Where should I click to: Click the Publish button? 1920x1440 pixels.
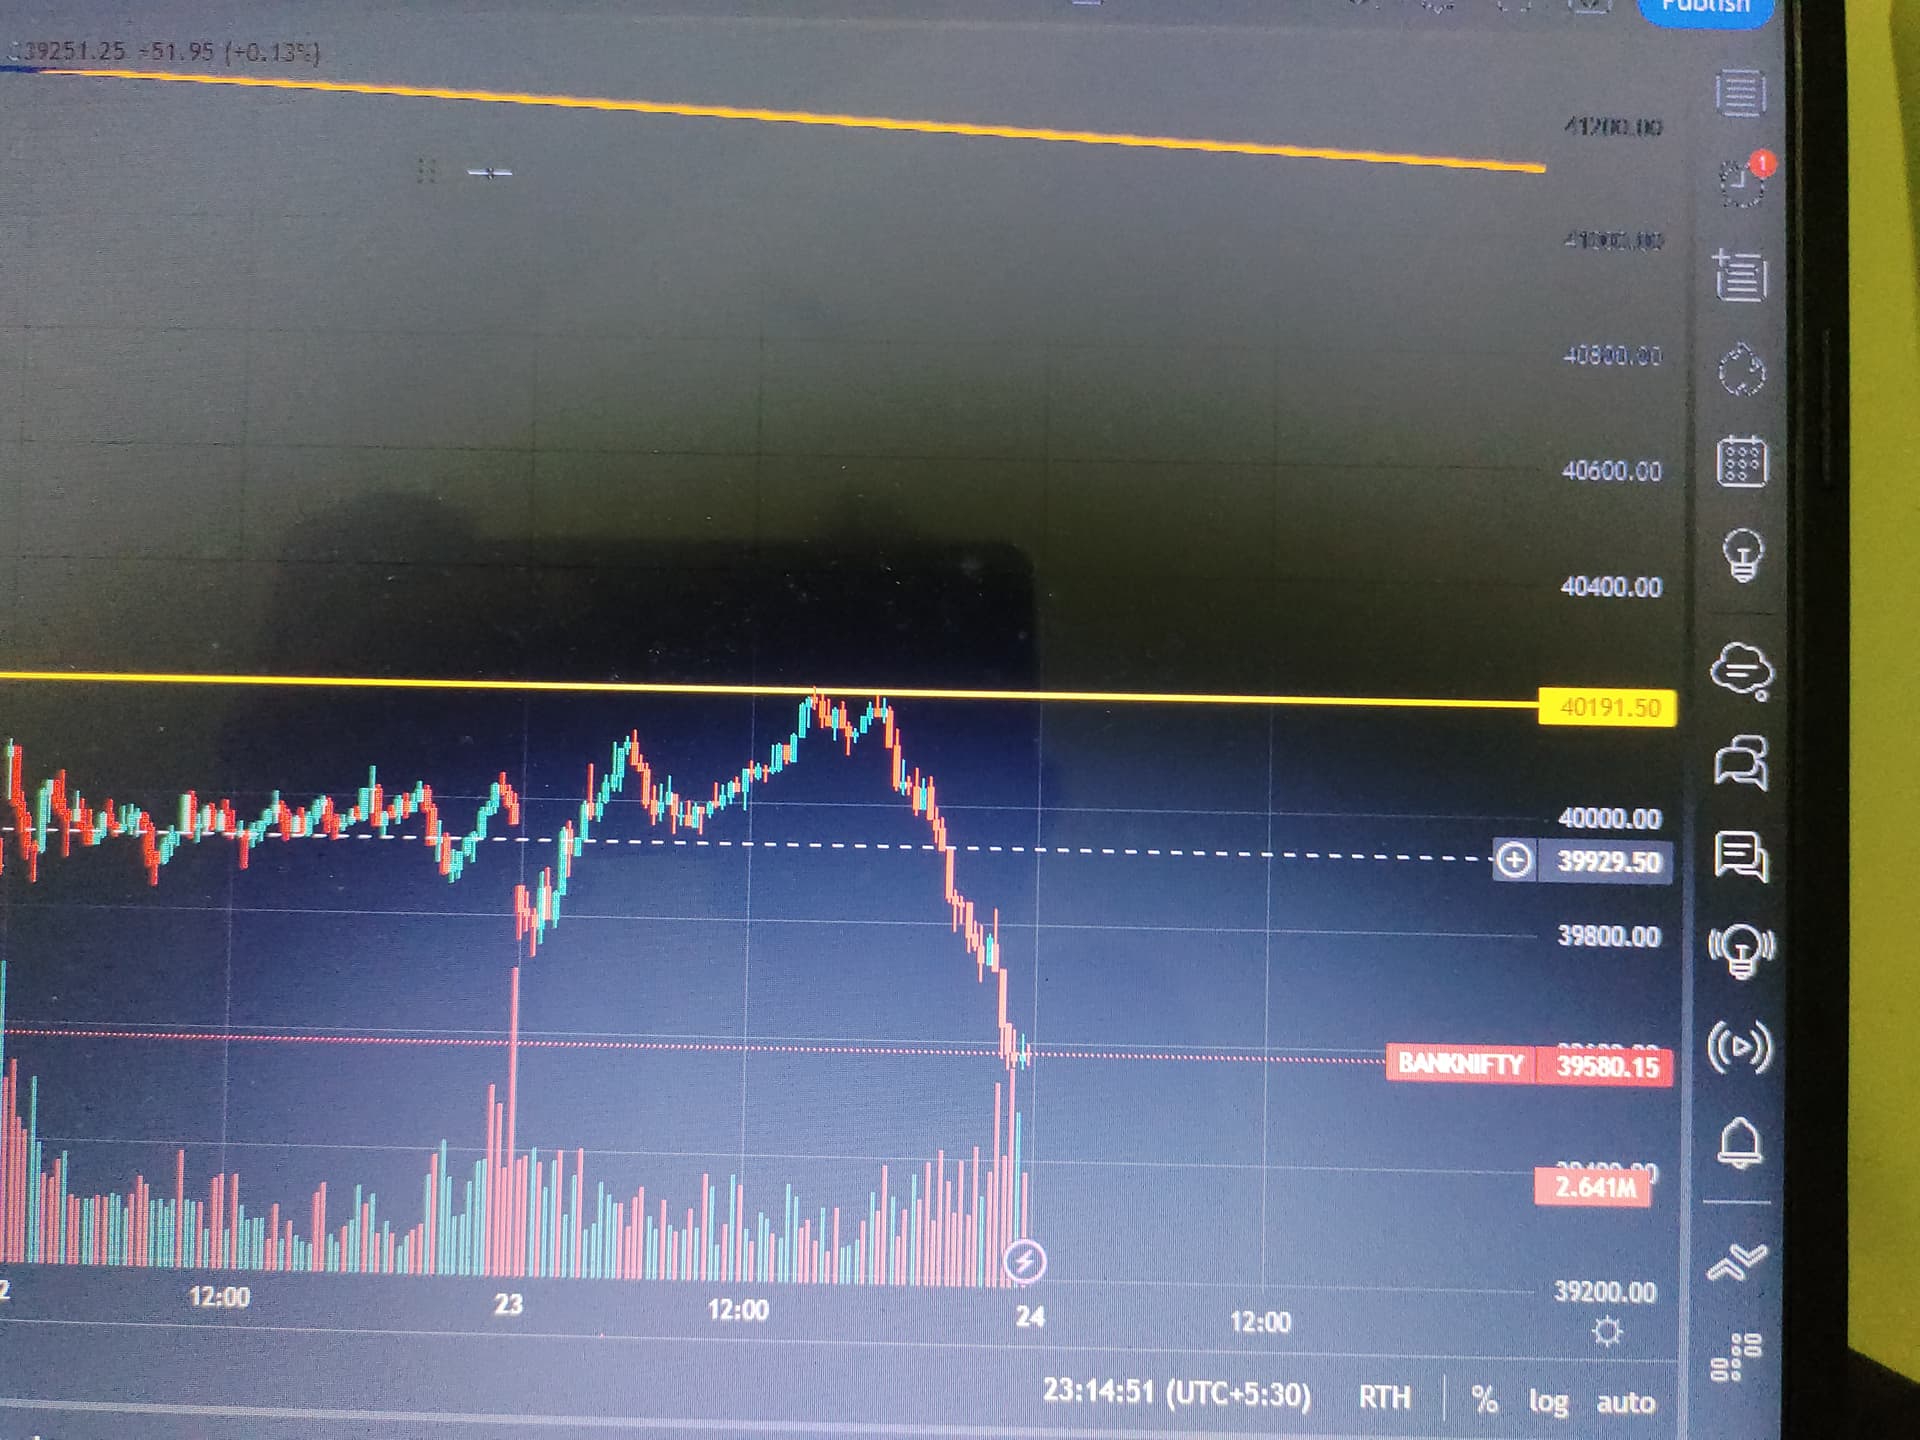point(1706,10)
